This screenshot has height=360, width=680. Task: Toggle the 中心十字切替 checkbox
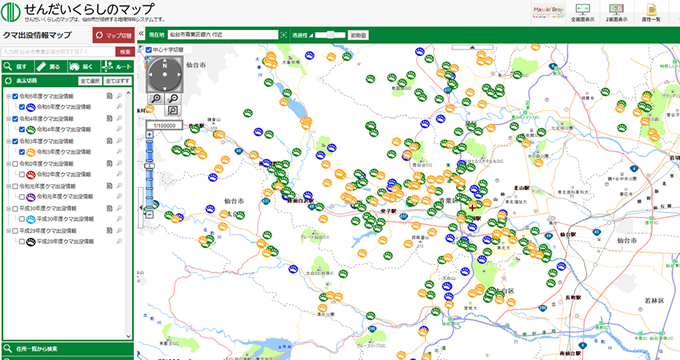tap(149, 50)
